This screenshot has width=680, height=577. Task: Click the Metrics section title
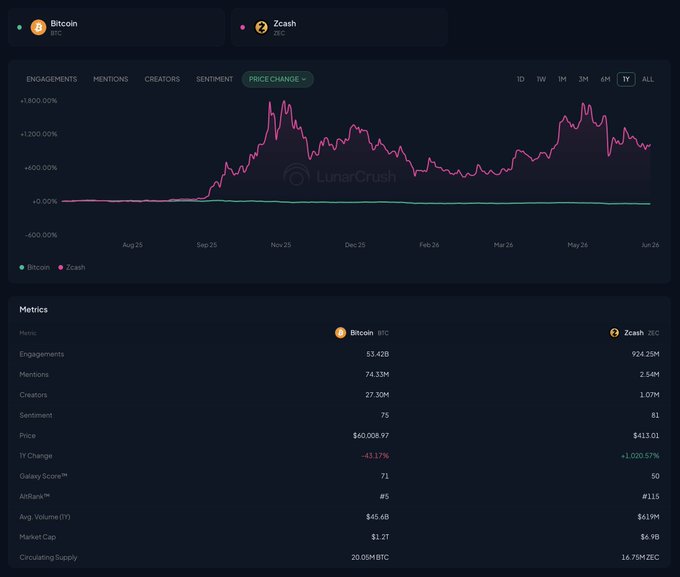[x=33, y=309]
